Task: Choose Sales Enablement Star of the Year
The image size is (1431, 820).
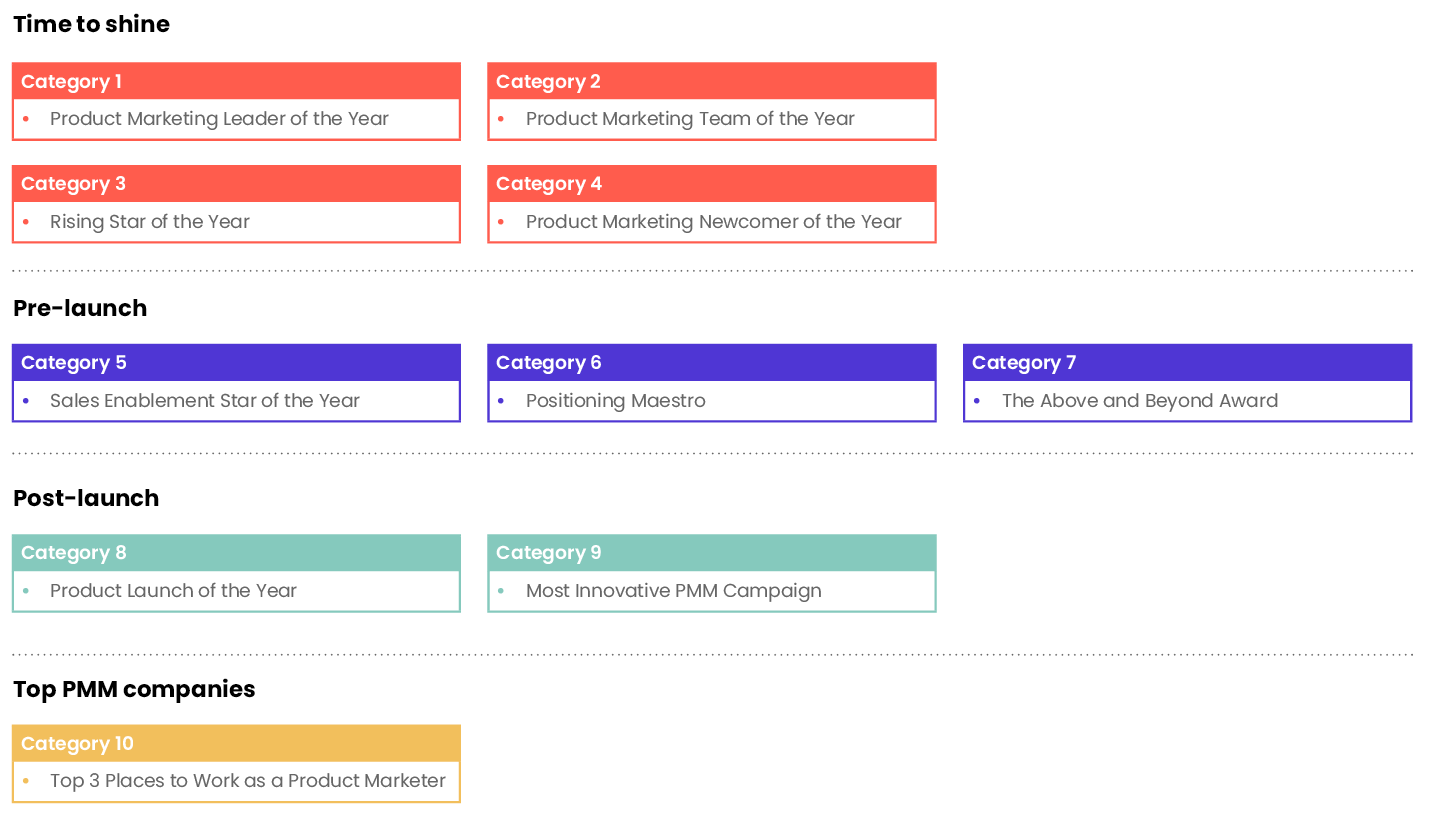Action: click(205, 401)
